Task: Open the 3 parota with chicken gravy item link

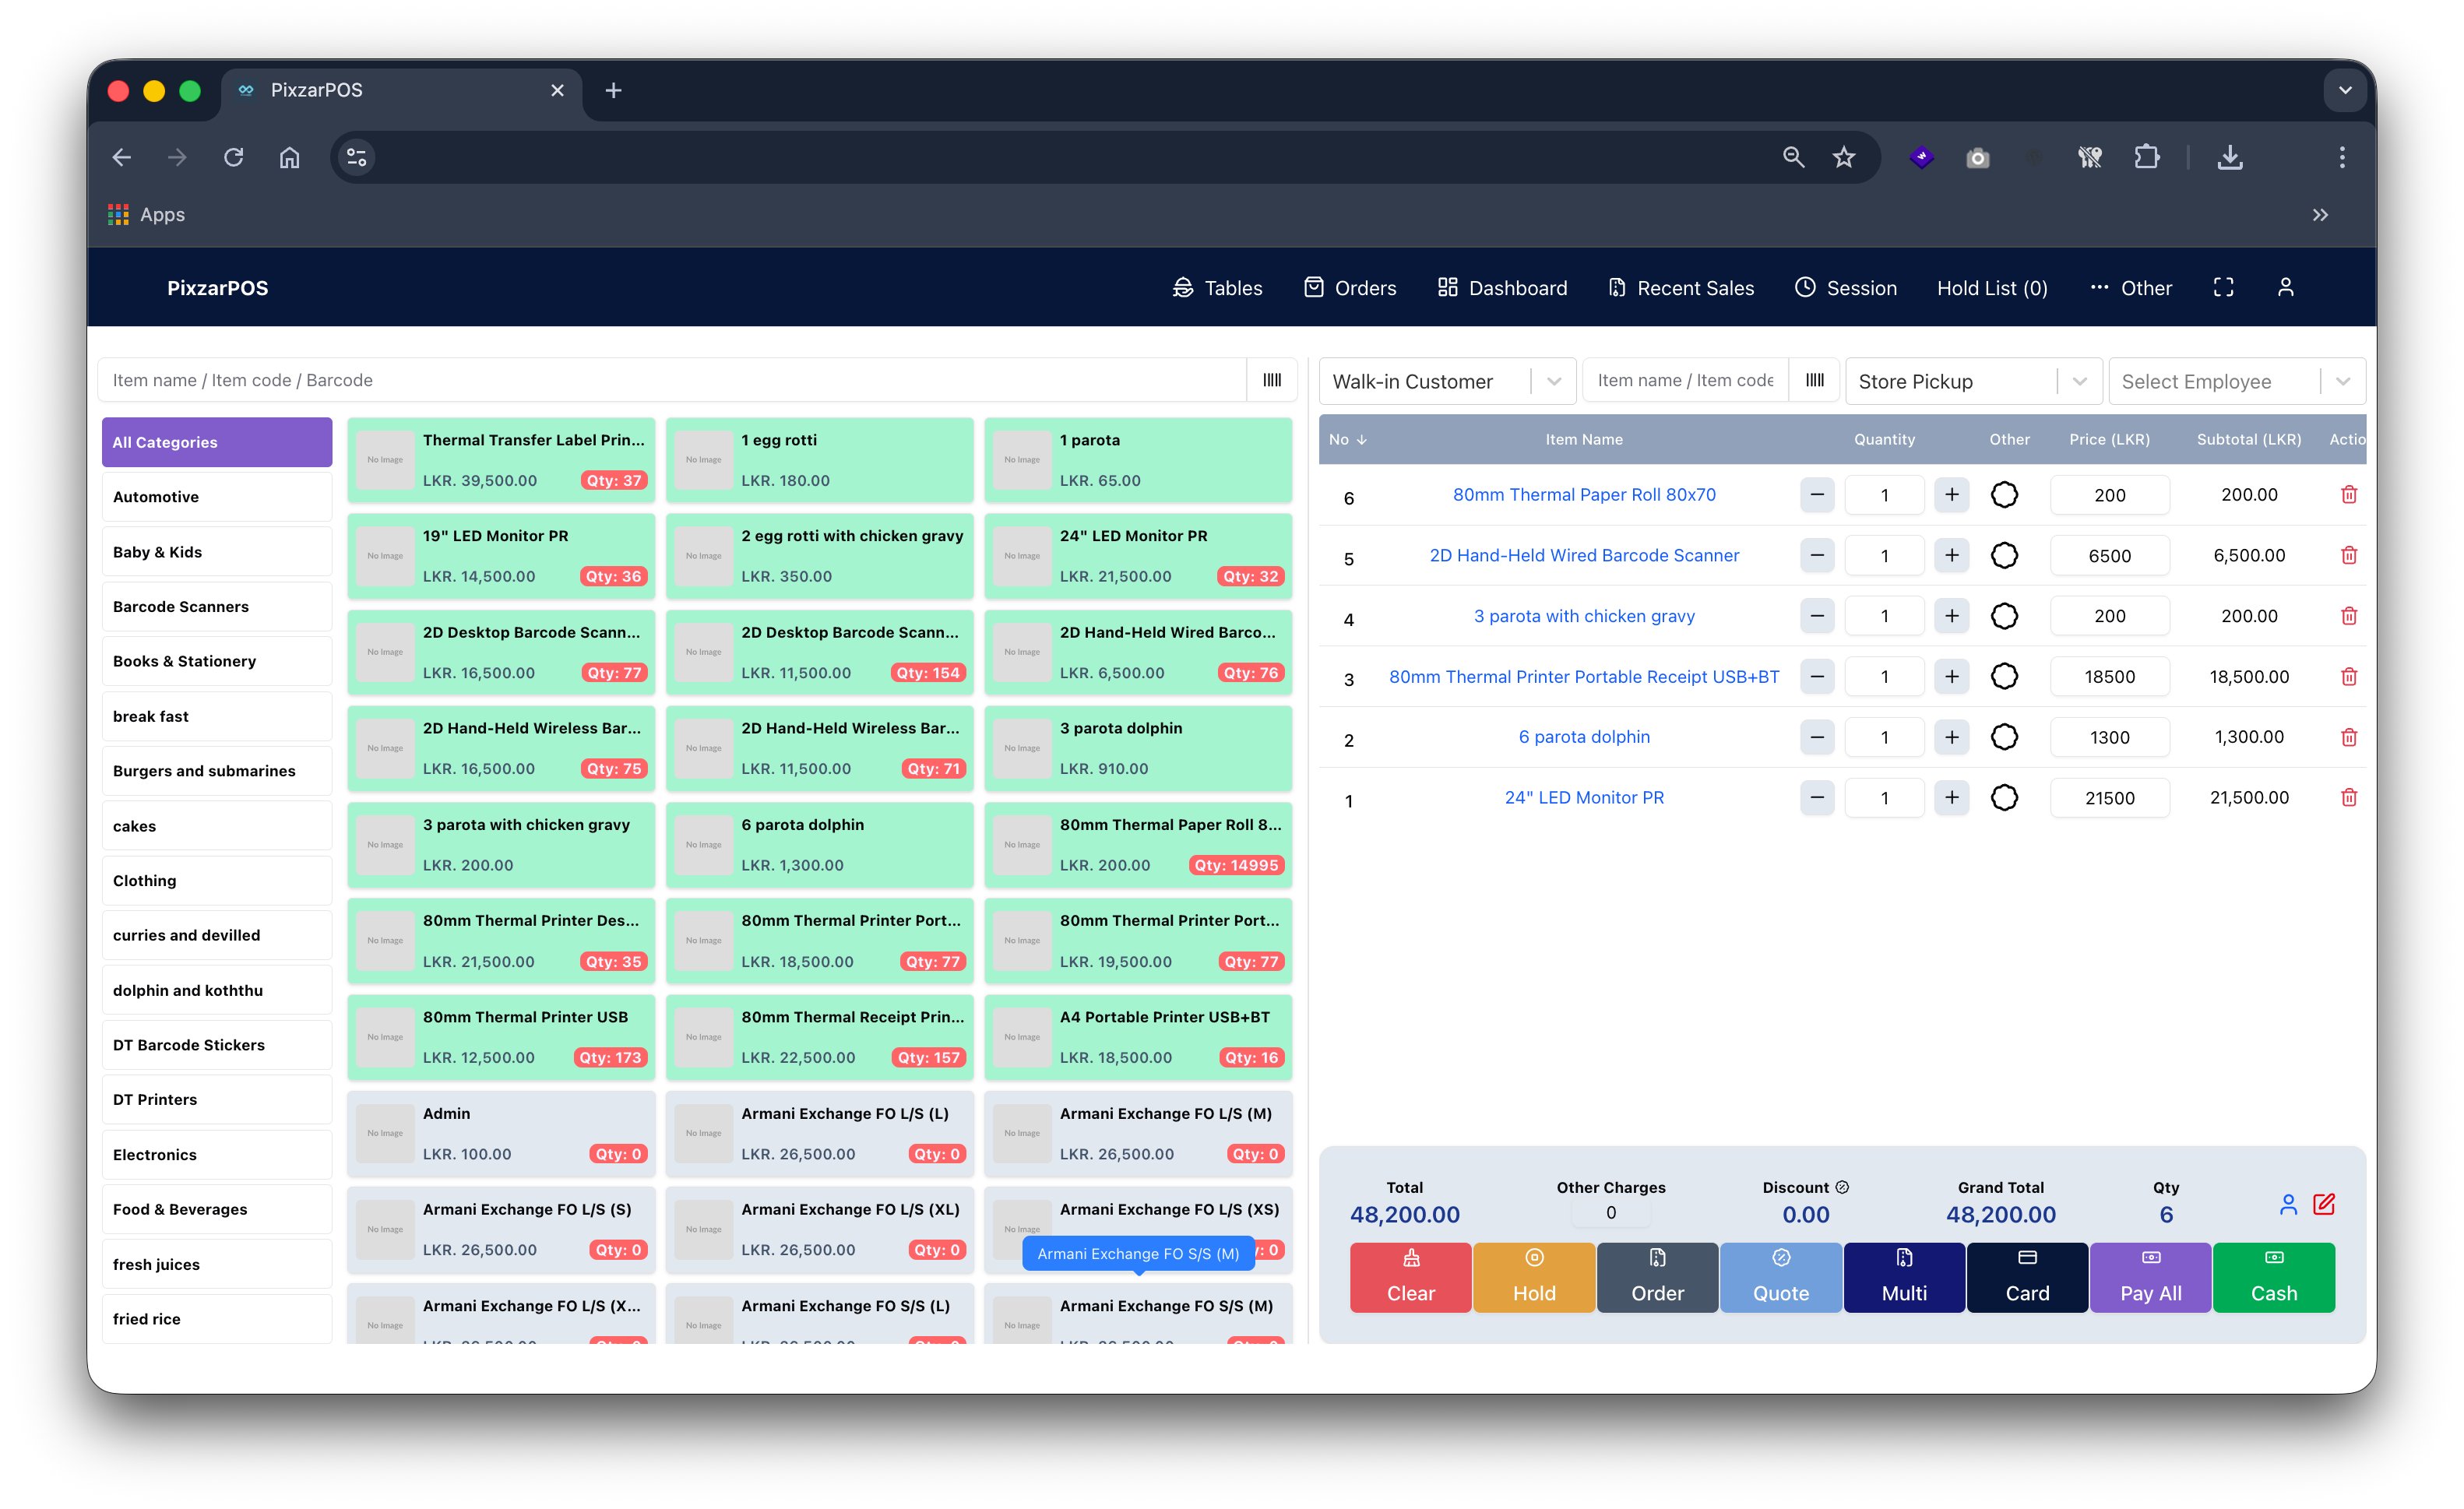Action: coord(1584,616)
